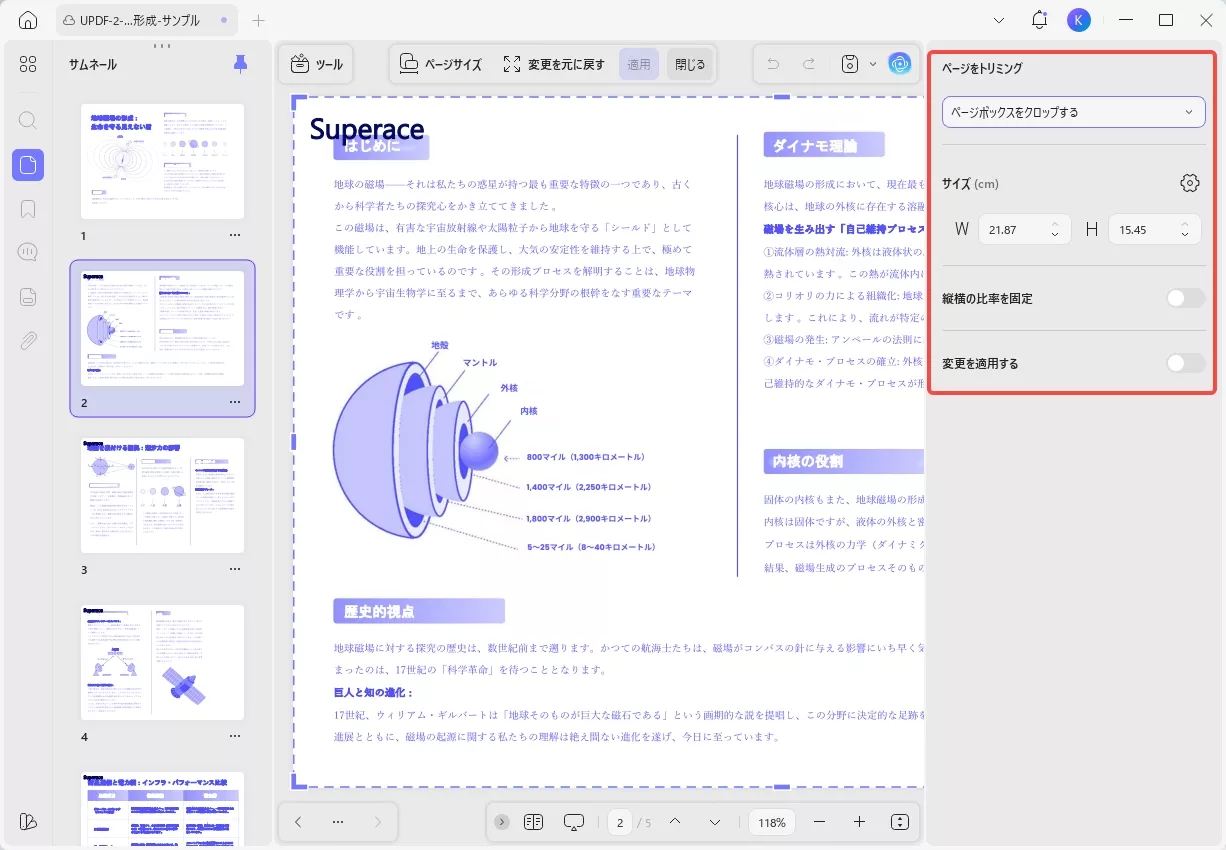Increase height with up stepper arrow
This screenshot has width=1226, height=850.
(1185, 223)
